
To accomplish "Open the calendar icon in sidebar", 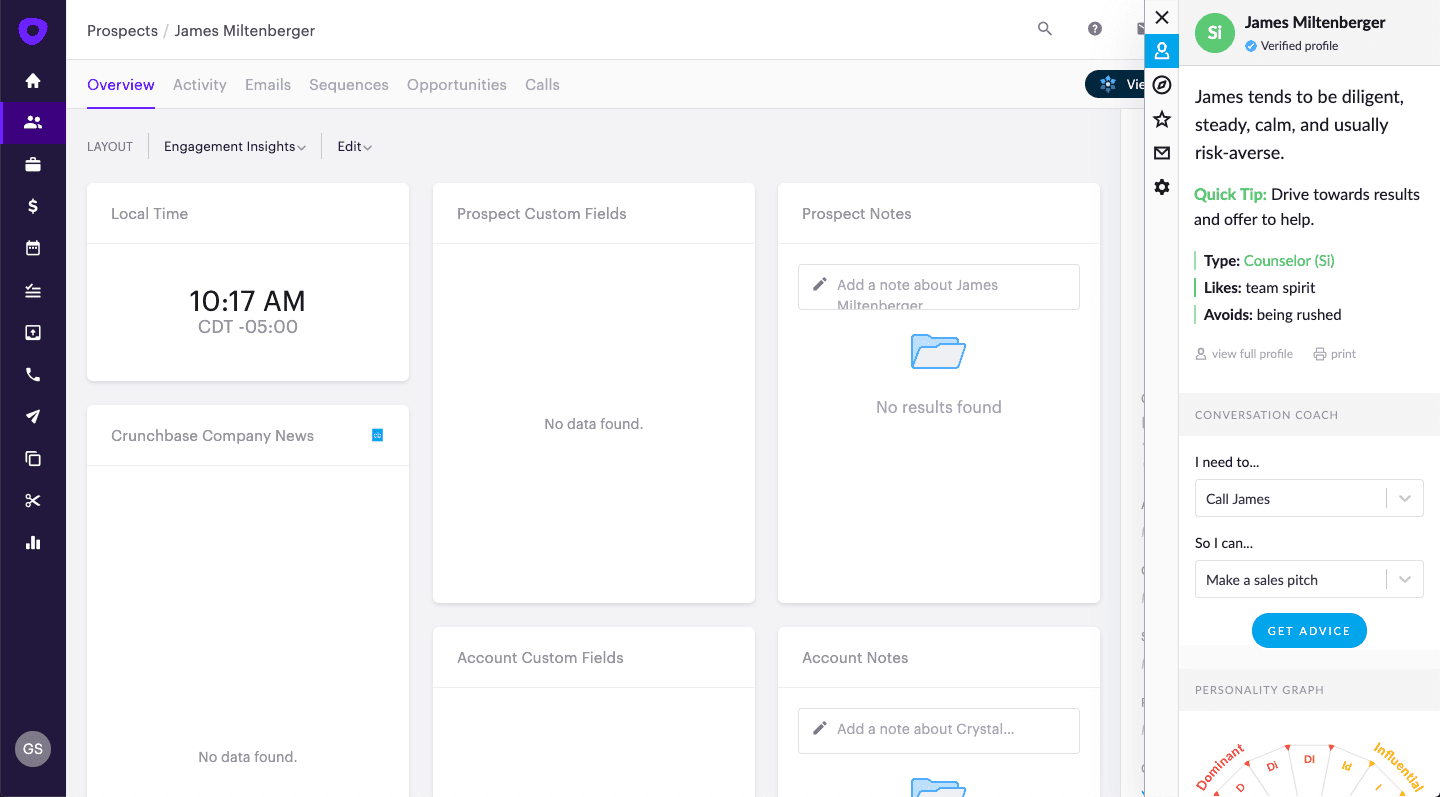I will pos(33,248).
